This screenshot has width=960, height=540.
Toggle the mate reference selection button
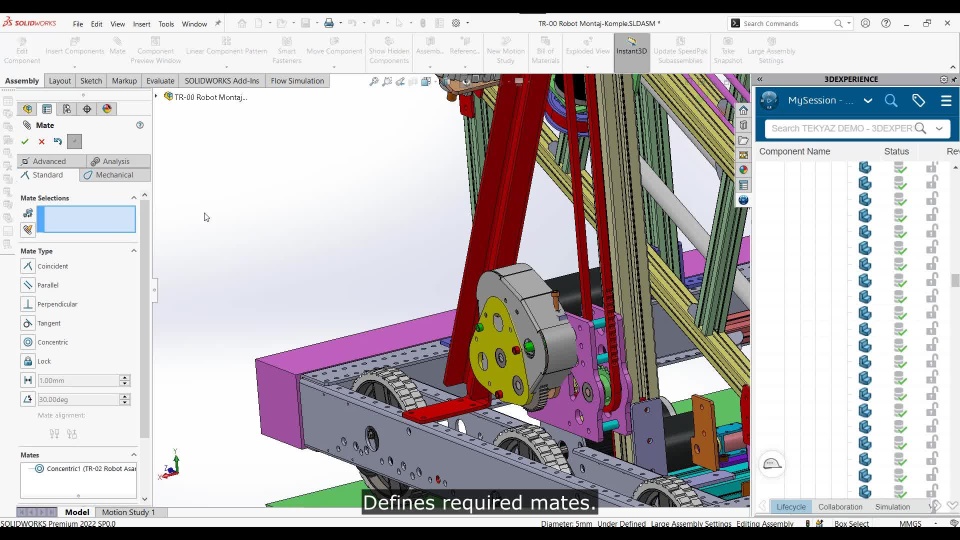[28, 213]
